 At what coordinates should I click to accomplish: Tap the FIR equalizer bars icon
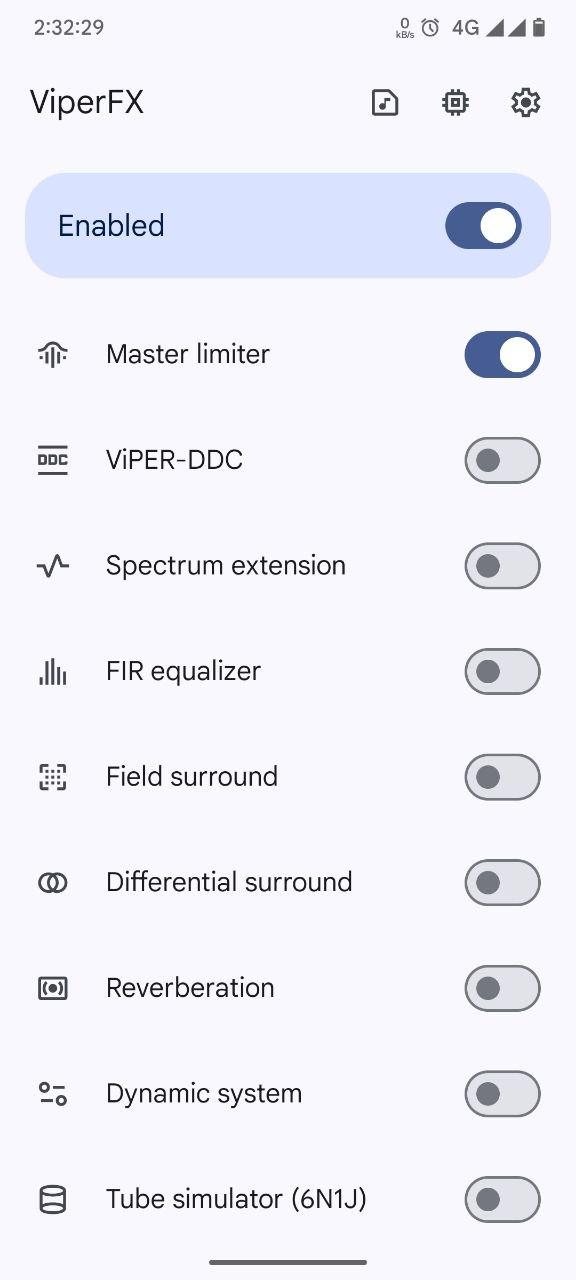(x=53, y=671)
